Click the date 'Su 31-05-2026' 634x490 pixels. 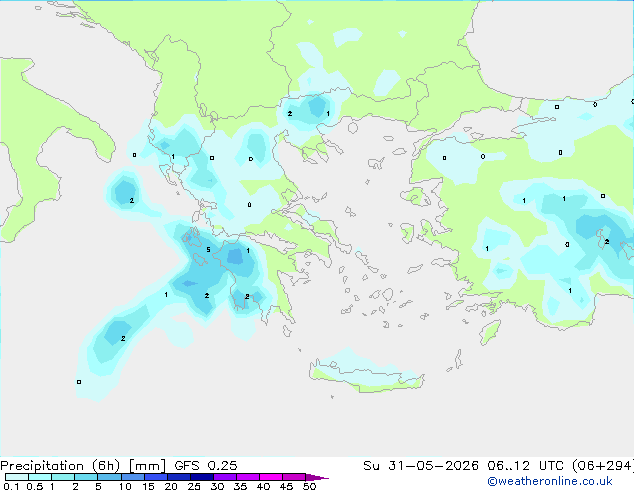[x=421, y=466]
